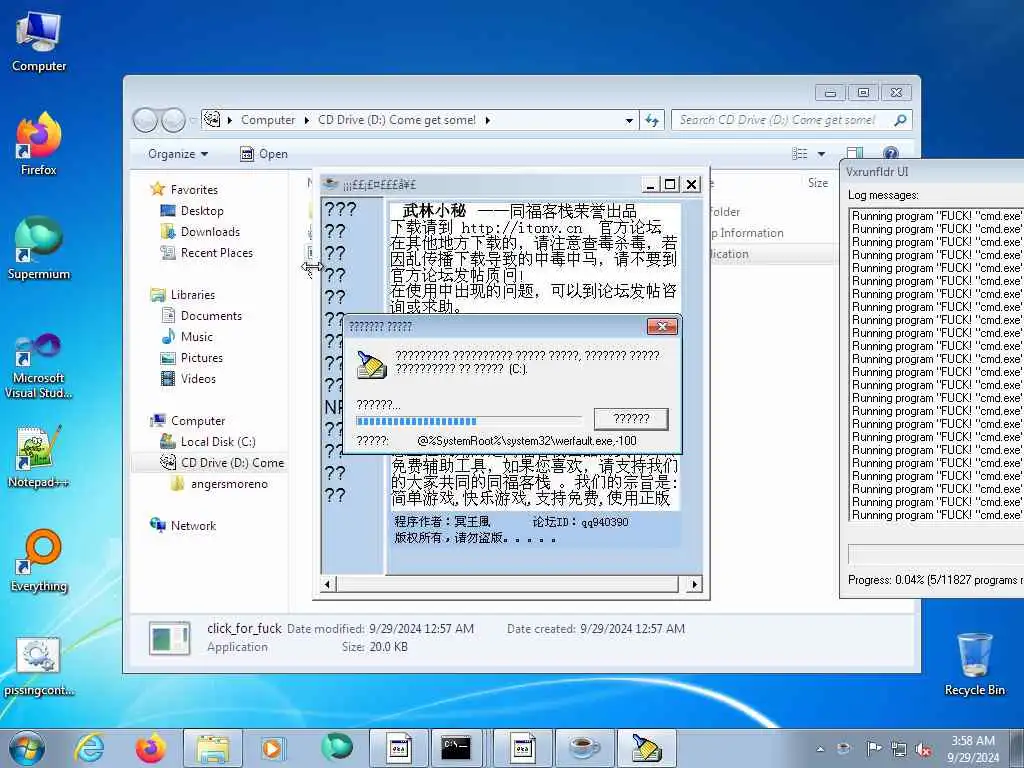Screen dimensions: 1024x768
Task: Expand the arrow after CD Drive breadcrumb
Action: click(x=488, y=120)
